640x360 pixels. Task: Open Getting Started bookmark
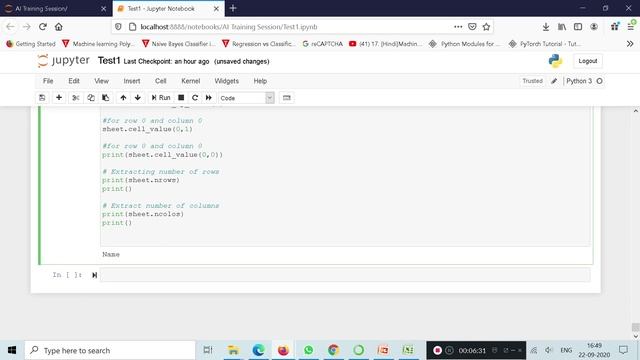(x=31, y=44)
